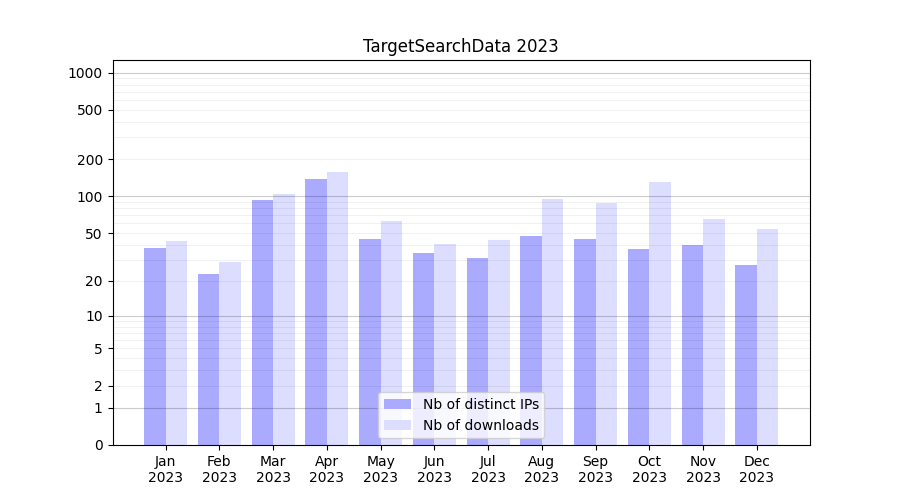Select the 'Nb of downloads' legend label
The width and height of the screenshot is (900, 500).
[480, 425]
